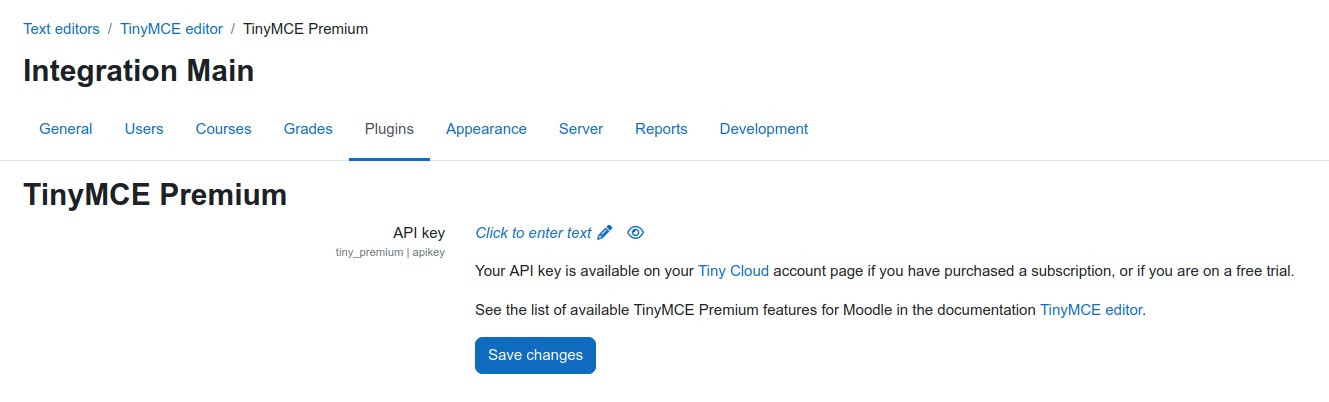Go to TinyMCE editor breadcrumb link
The width and height of the screenshot is (1329, 402).
(171, 29)
